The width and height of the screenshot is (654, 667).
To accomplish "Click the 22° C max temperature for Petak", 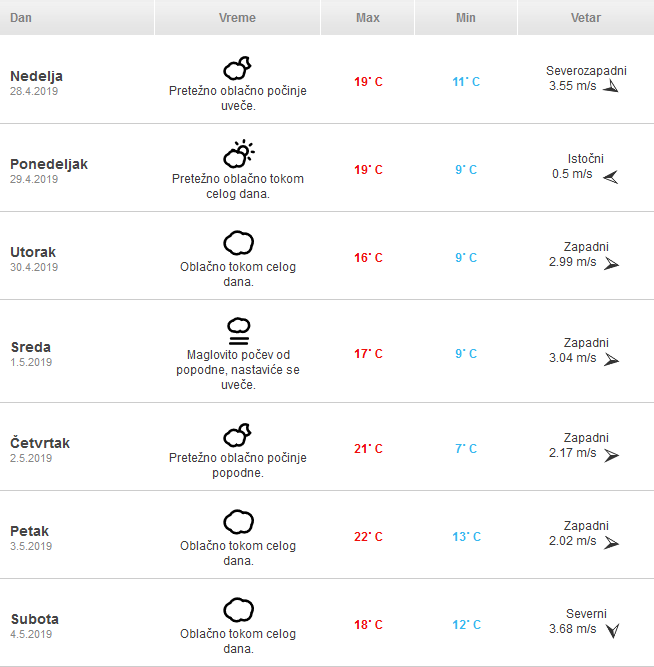I will (x=368, y=537).
